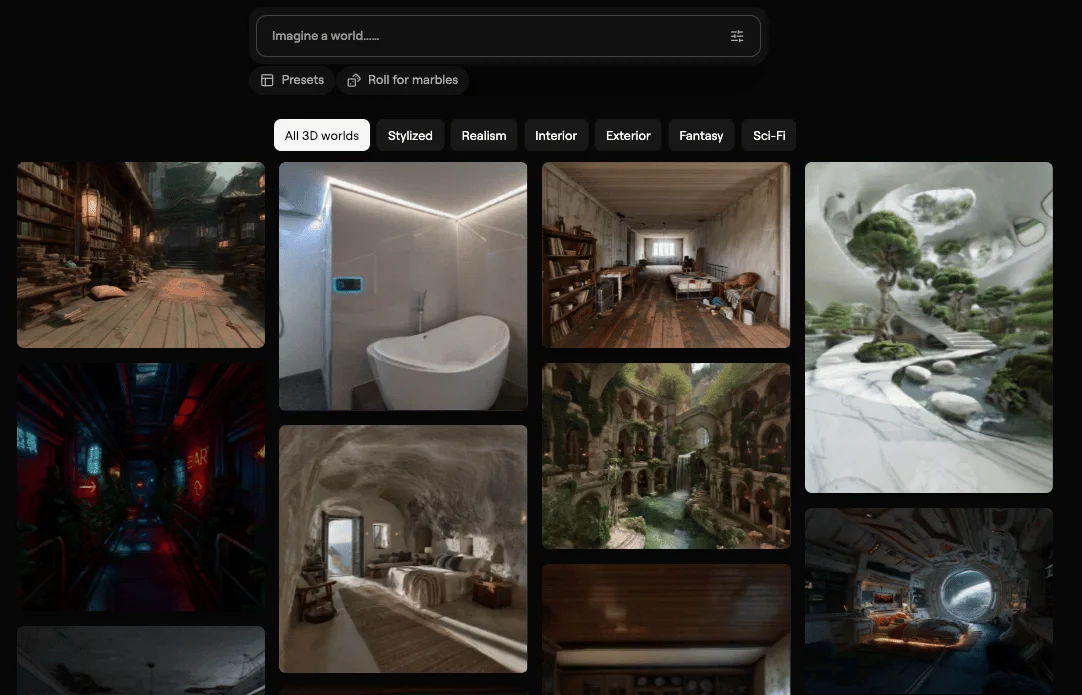Open the lantern-lit library street world
This screenshot has height=695, width=1082.
[141, 255]
